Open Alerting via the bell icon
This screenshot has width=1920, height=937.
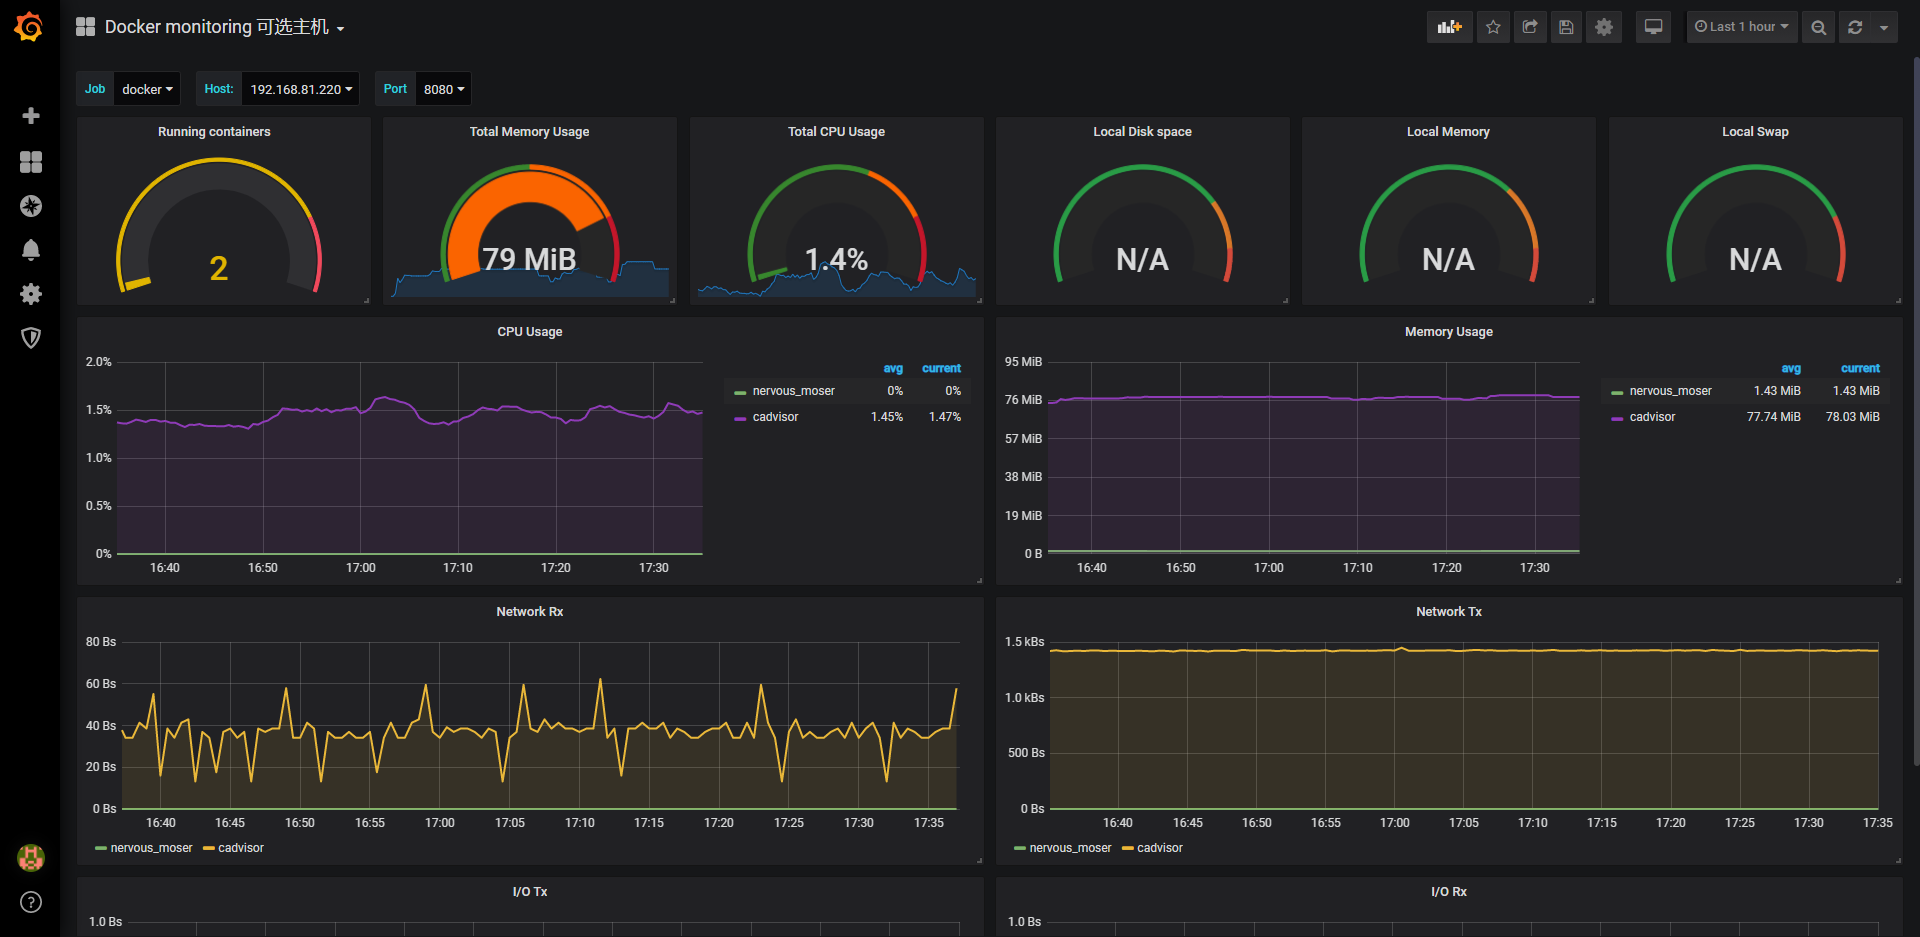[31, 250]
